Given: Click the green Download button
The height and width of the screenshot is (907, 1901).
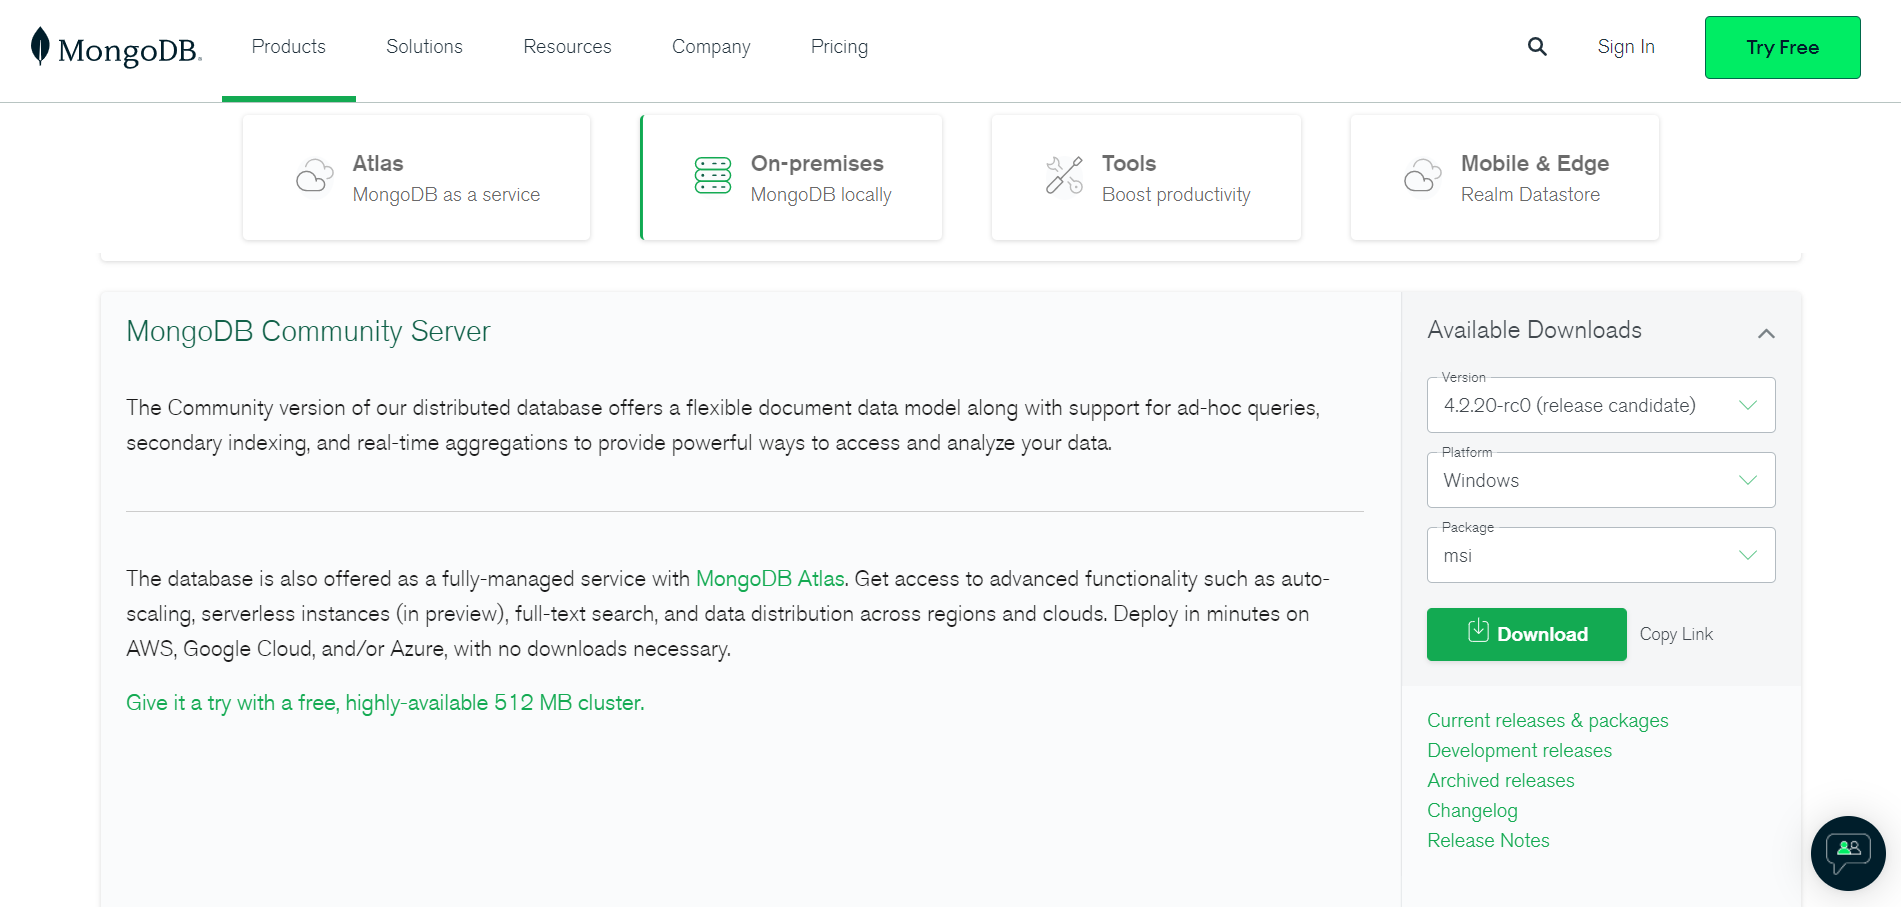Looking at the screenshot, I should (1526, 634).
